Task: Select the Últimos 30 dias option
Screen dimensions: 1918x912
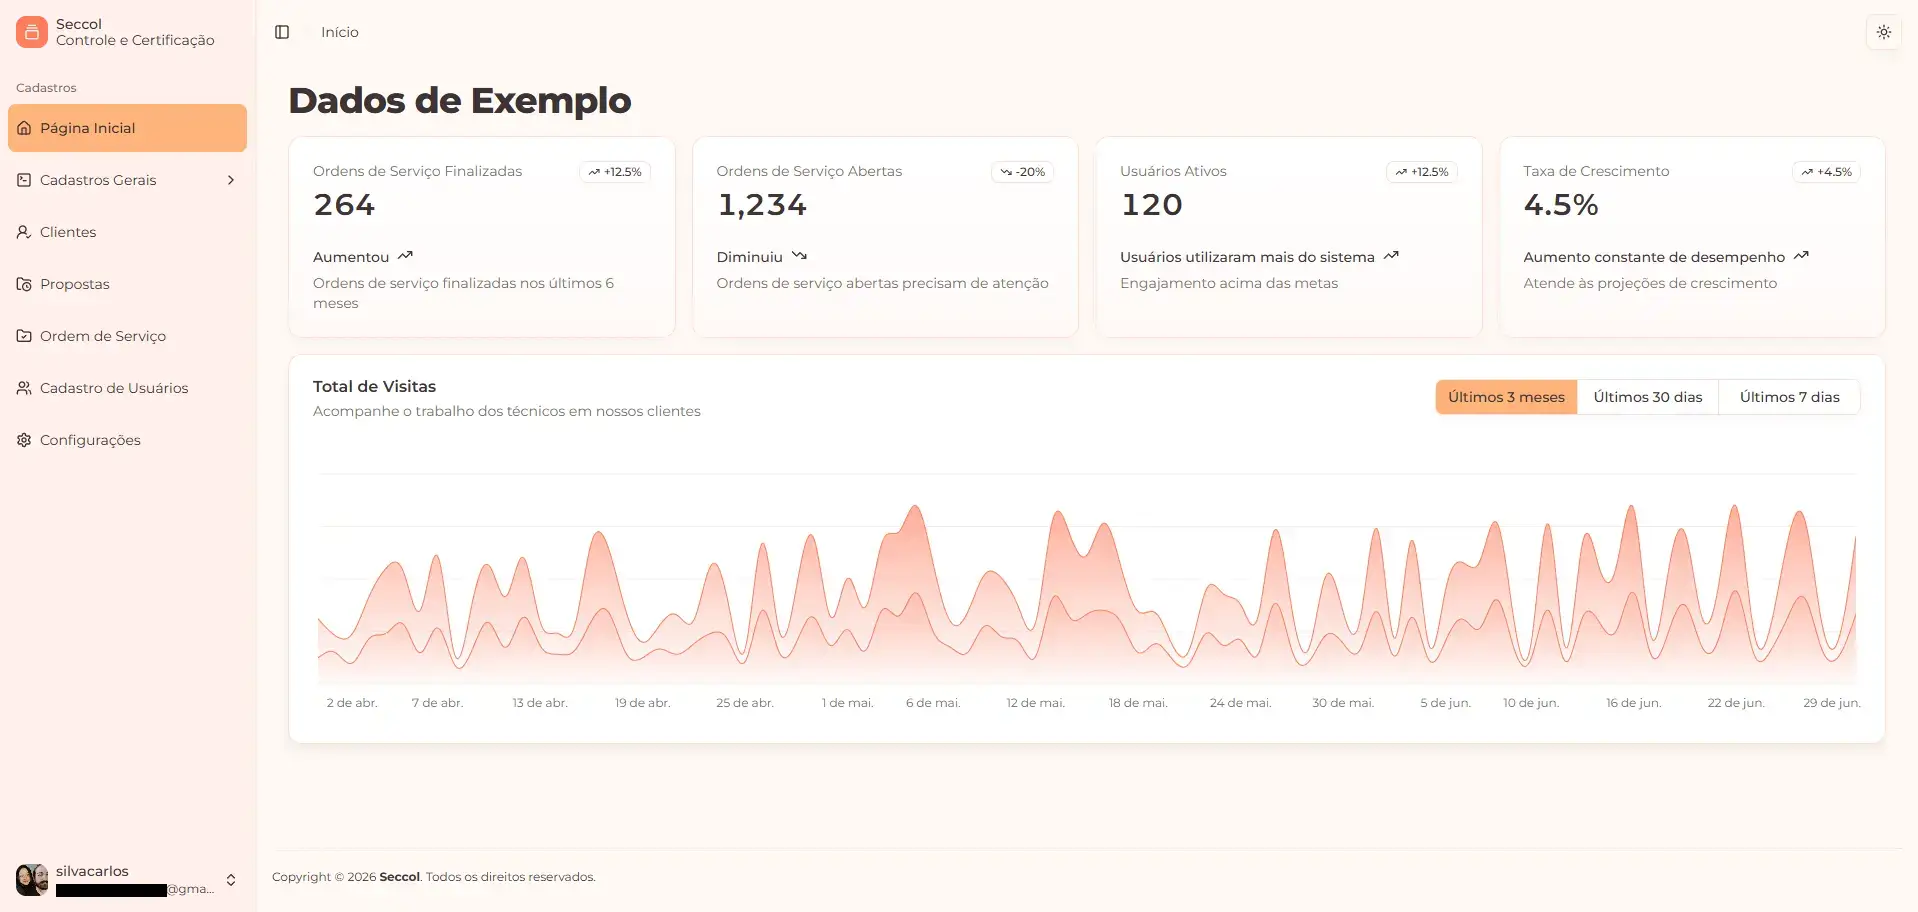Action: point(1647,396)
